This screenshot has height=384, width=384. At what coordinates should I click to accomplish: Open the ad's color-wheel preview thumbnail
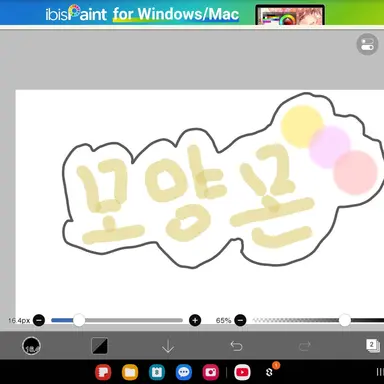tap(290, 15)
